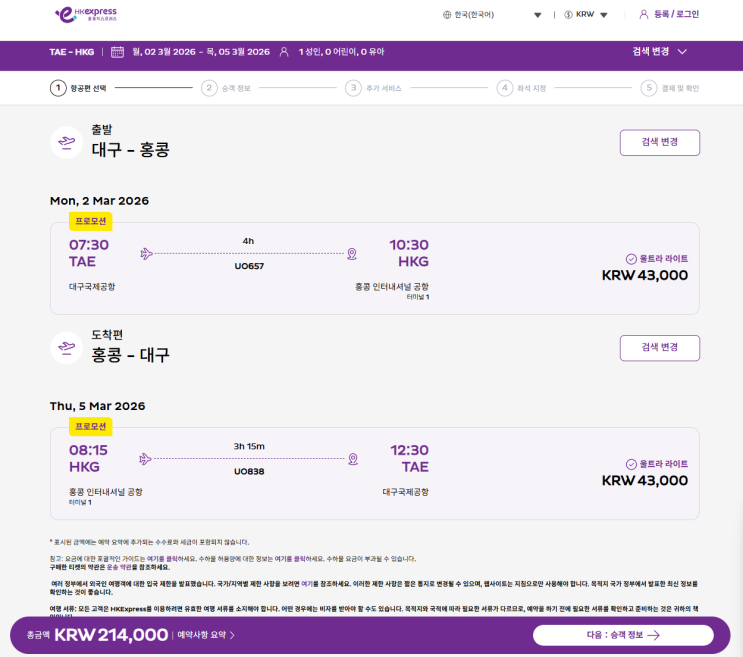Click the departure plane icon beside 대구 - 홍콩
This screenshot has height=657, width=743.
click(66, 142)
